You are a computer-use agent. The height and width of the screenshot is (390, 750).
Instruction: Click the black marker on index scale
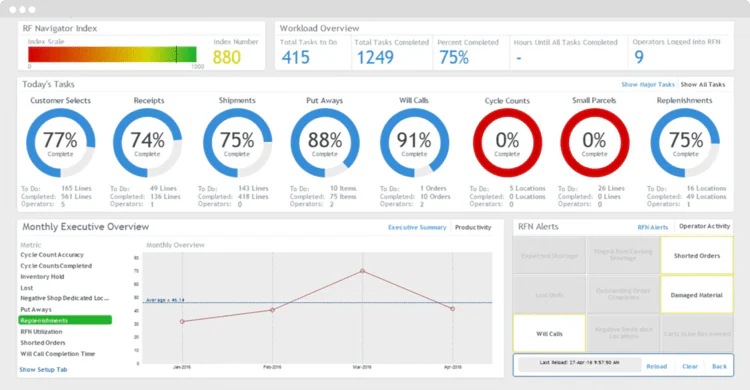coord(176,55)
